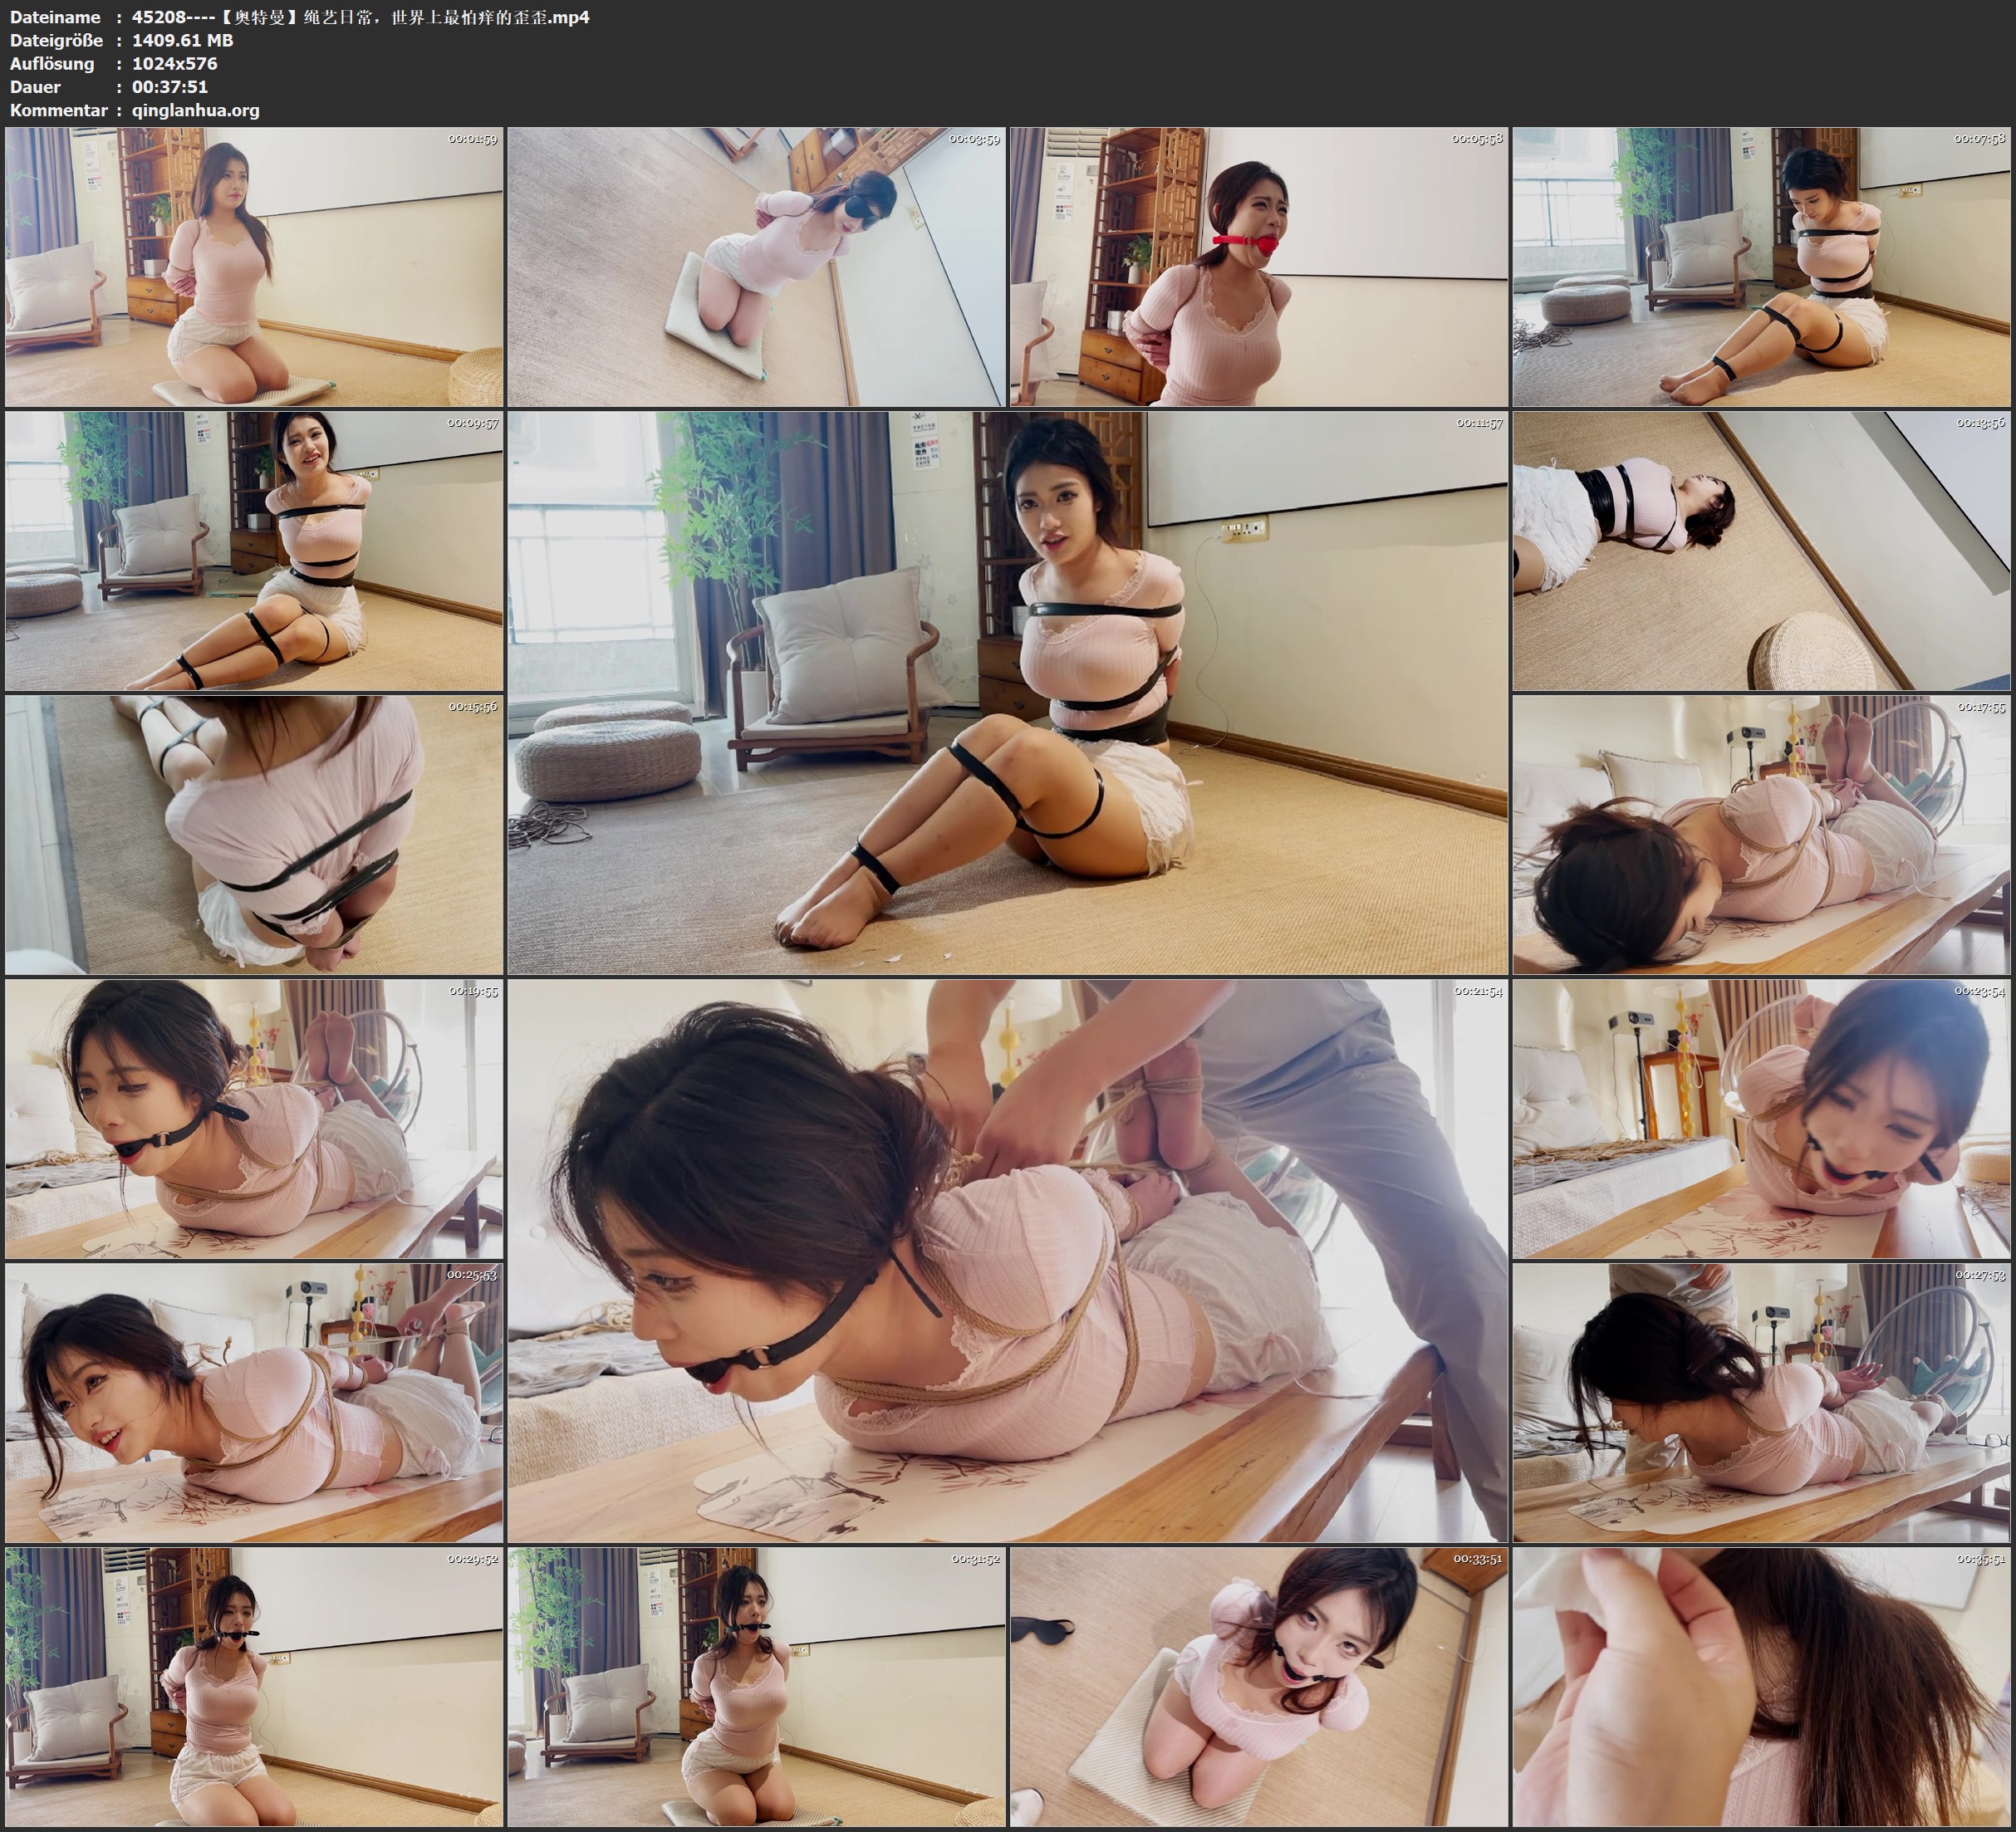Open the large thumbnail at 00:11:57
The width and height of the screenshot is (2016, 1832).
tap(1007, 693)
